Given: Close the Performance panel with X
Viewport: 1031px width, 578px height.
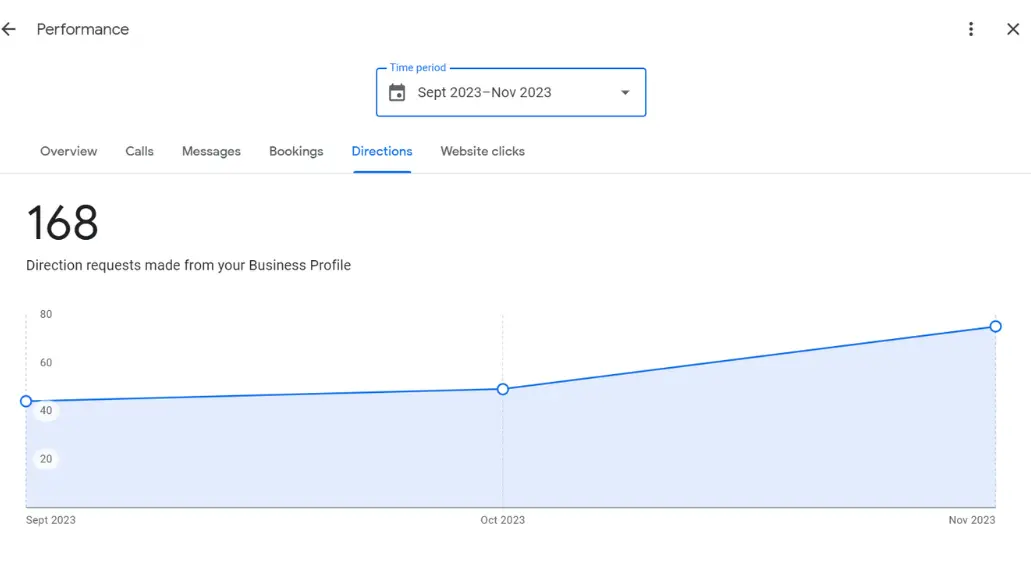Looking at the screenshot, I should click(x=1013, y=29).
